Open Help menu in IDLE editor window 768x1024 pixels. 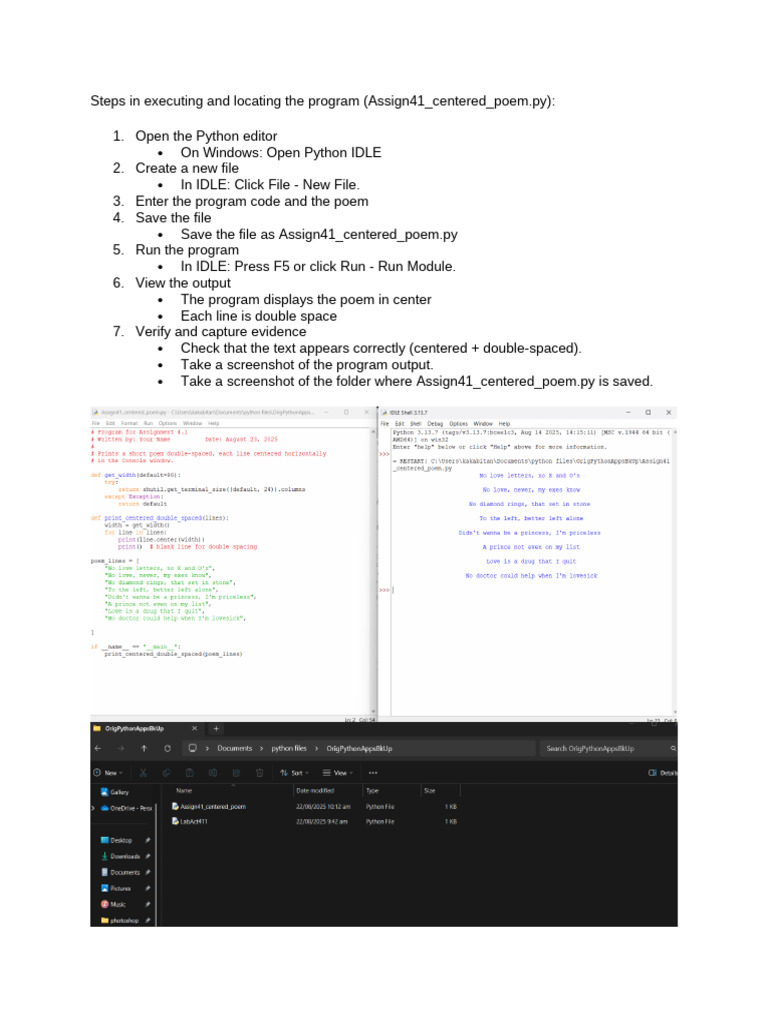(x=214, y=423)
